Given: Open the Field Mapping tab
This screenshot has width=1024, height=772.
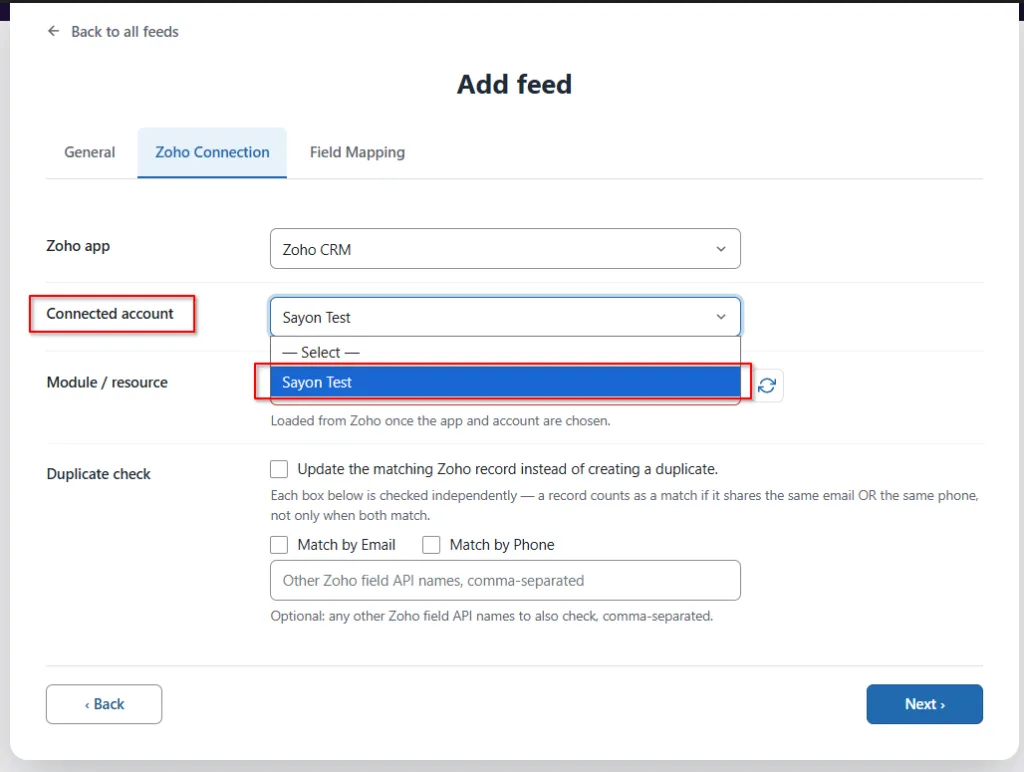Looking at the screenshot, I should pyautogui.click(x=357, y=152).
